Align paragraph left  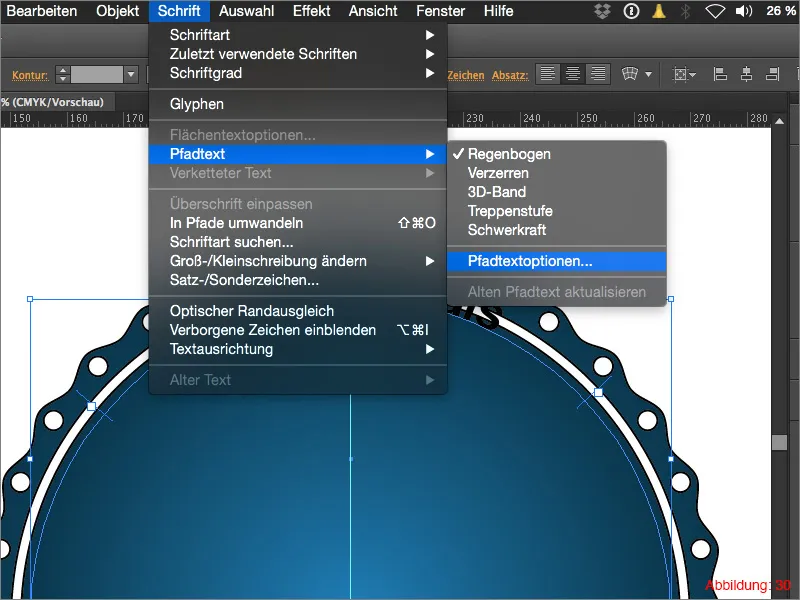547,74
